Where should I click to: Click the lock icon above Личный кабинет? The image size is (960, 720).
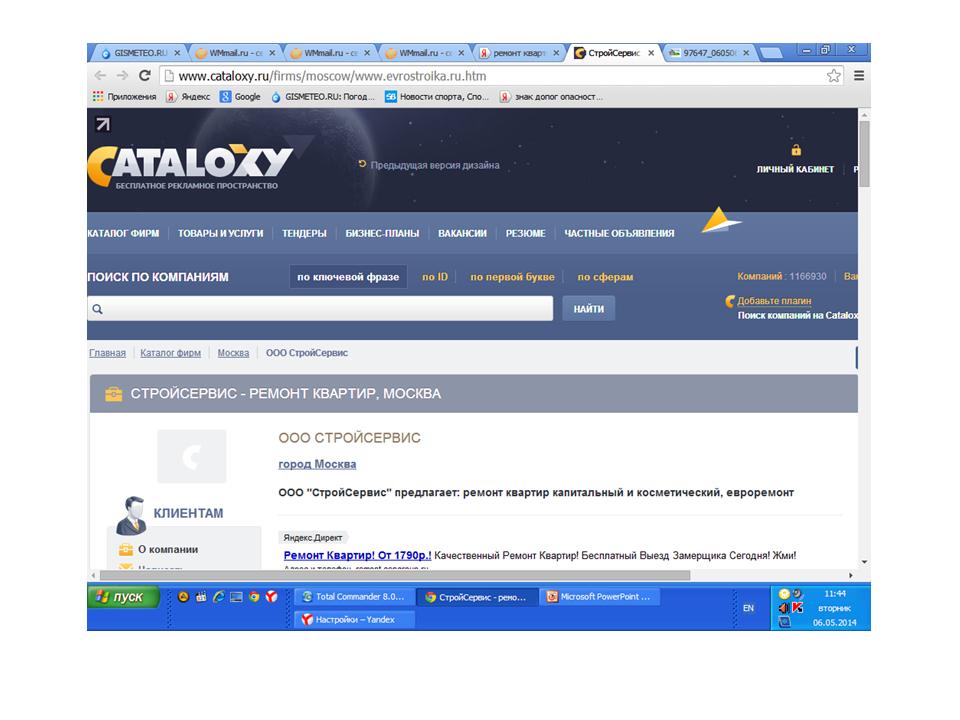pos(796,150)
